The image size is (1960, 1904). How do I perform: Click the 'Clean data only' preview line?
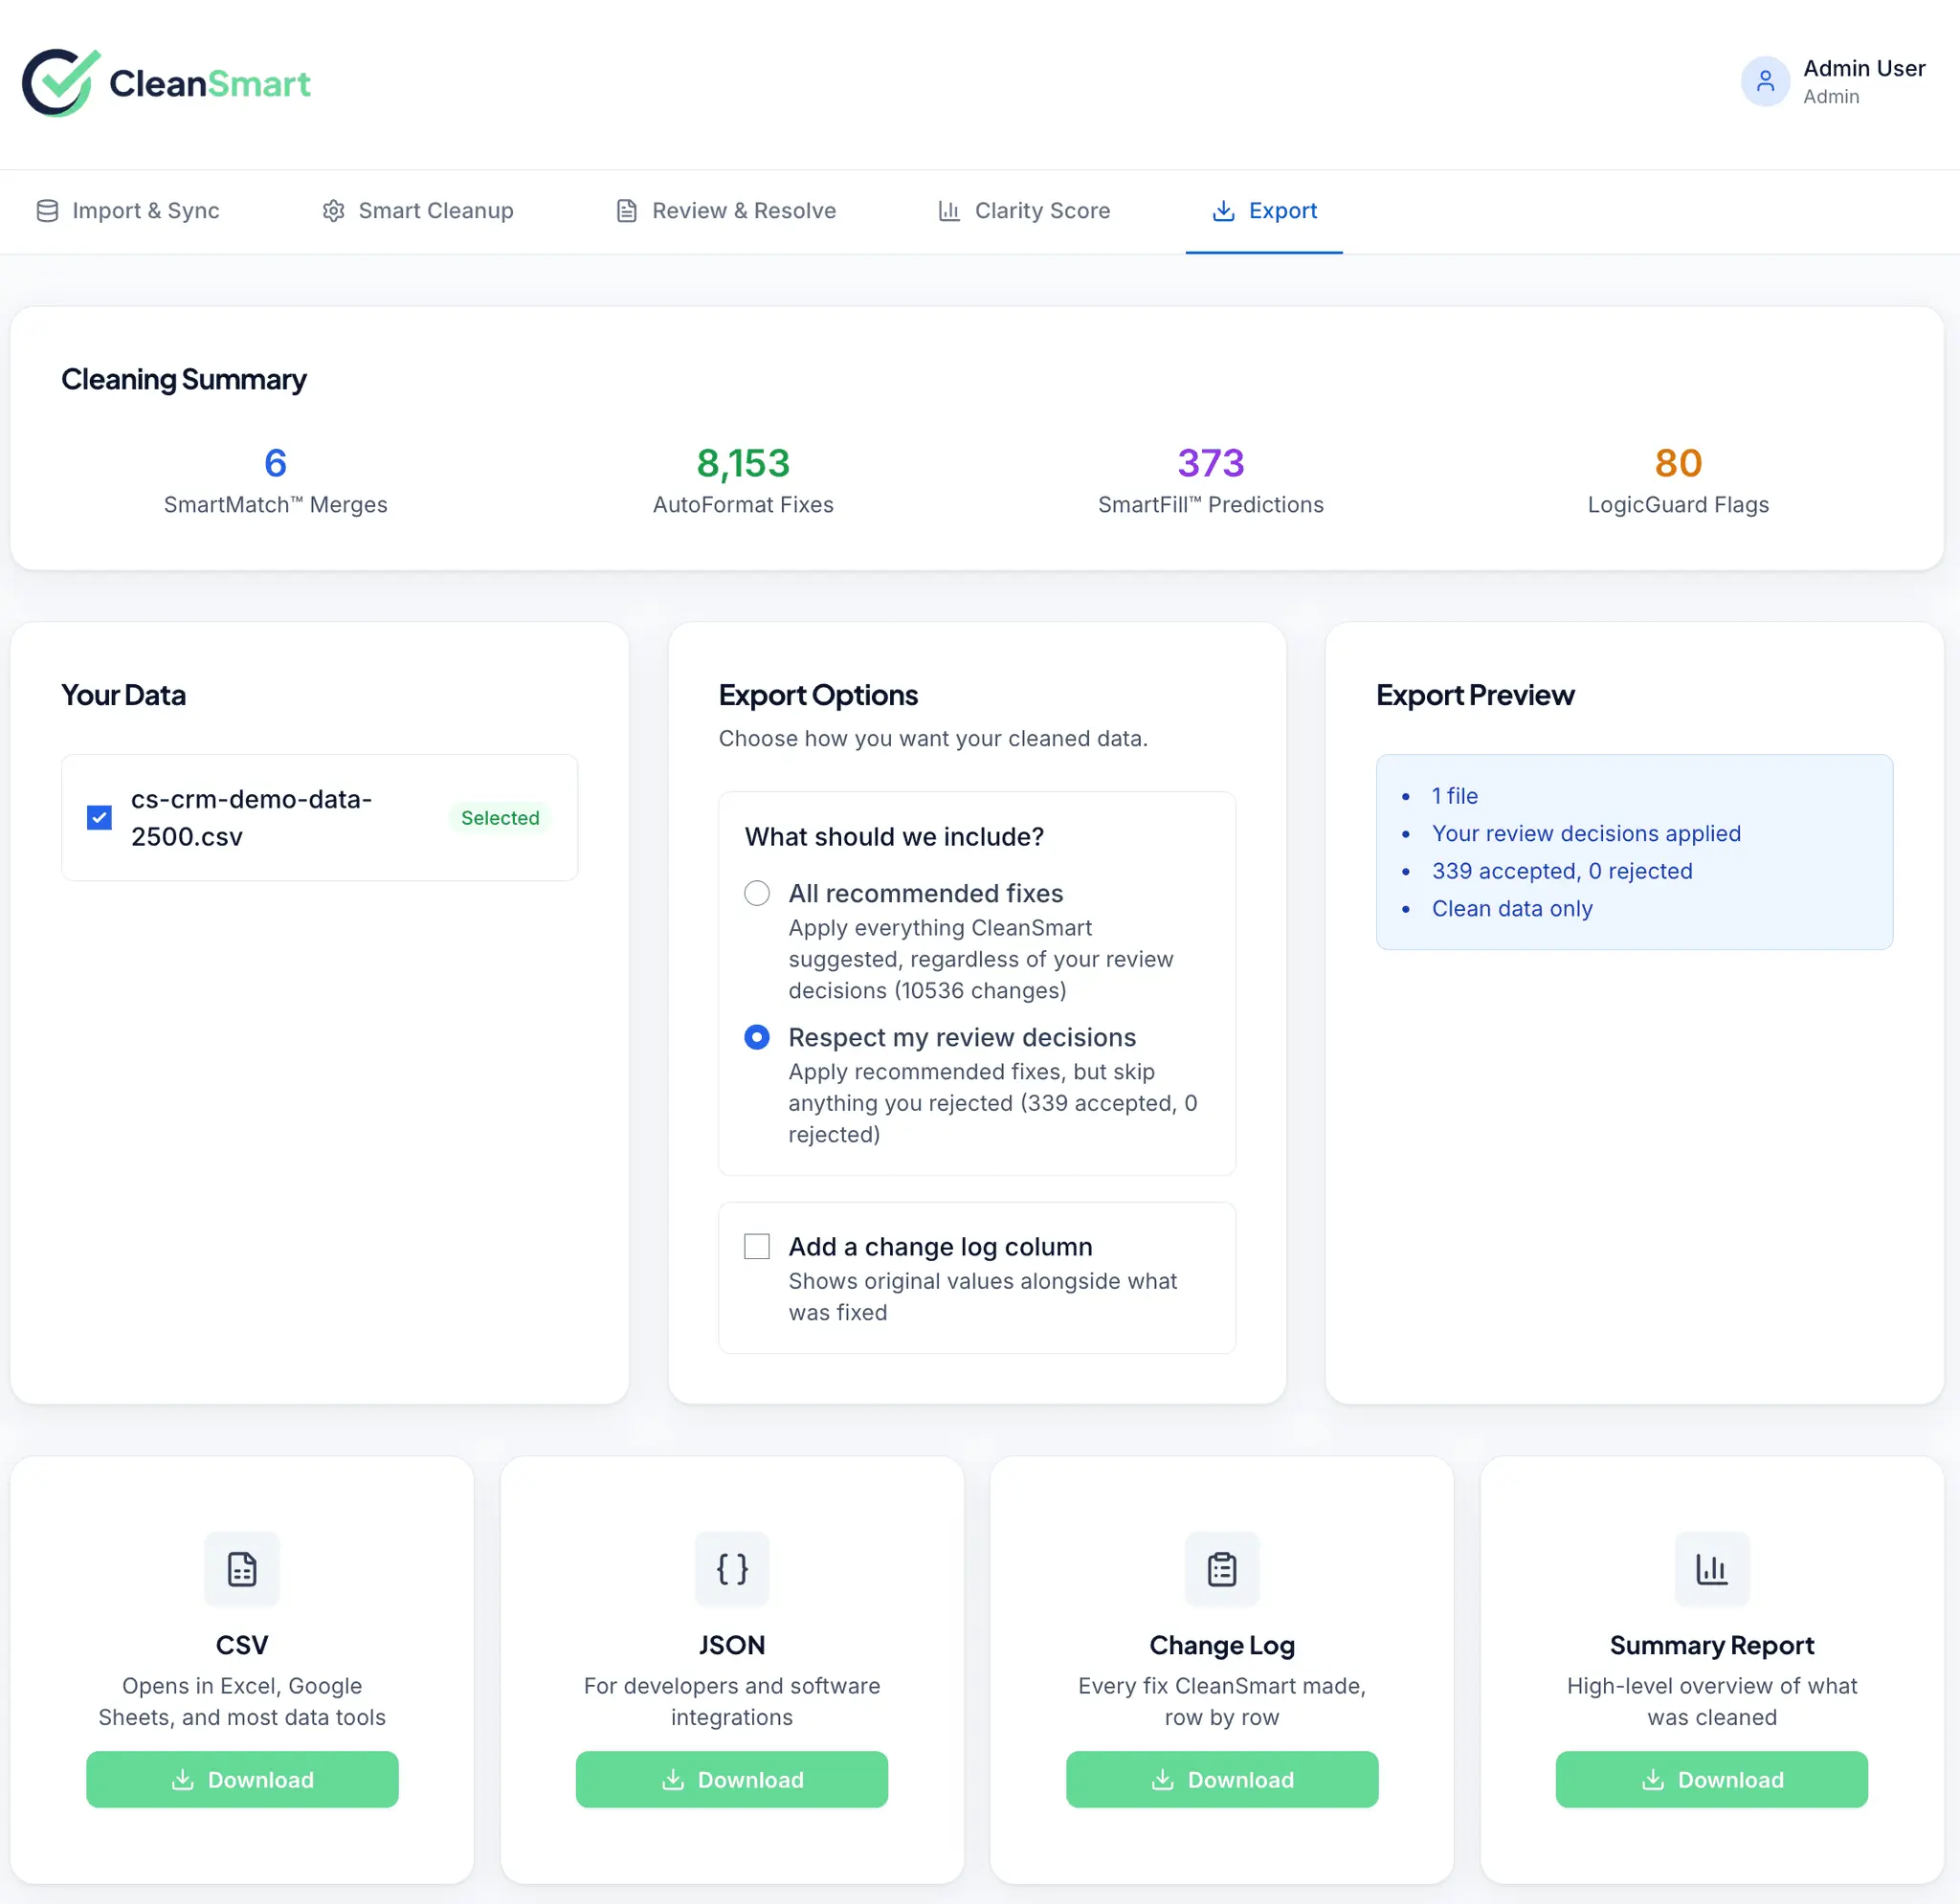[x=1512, y=909]
